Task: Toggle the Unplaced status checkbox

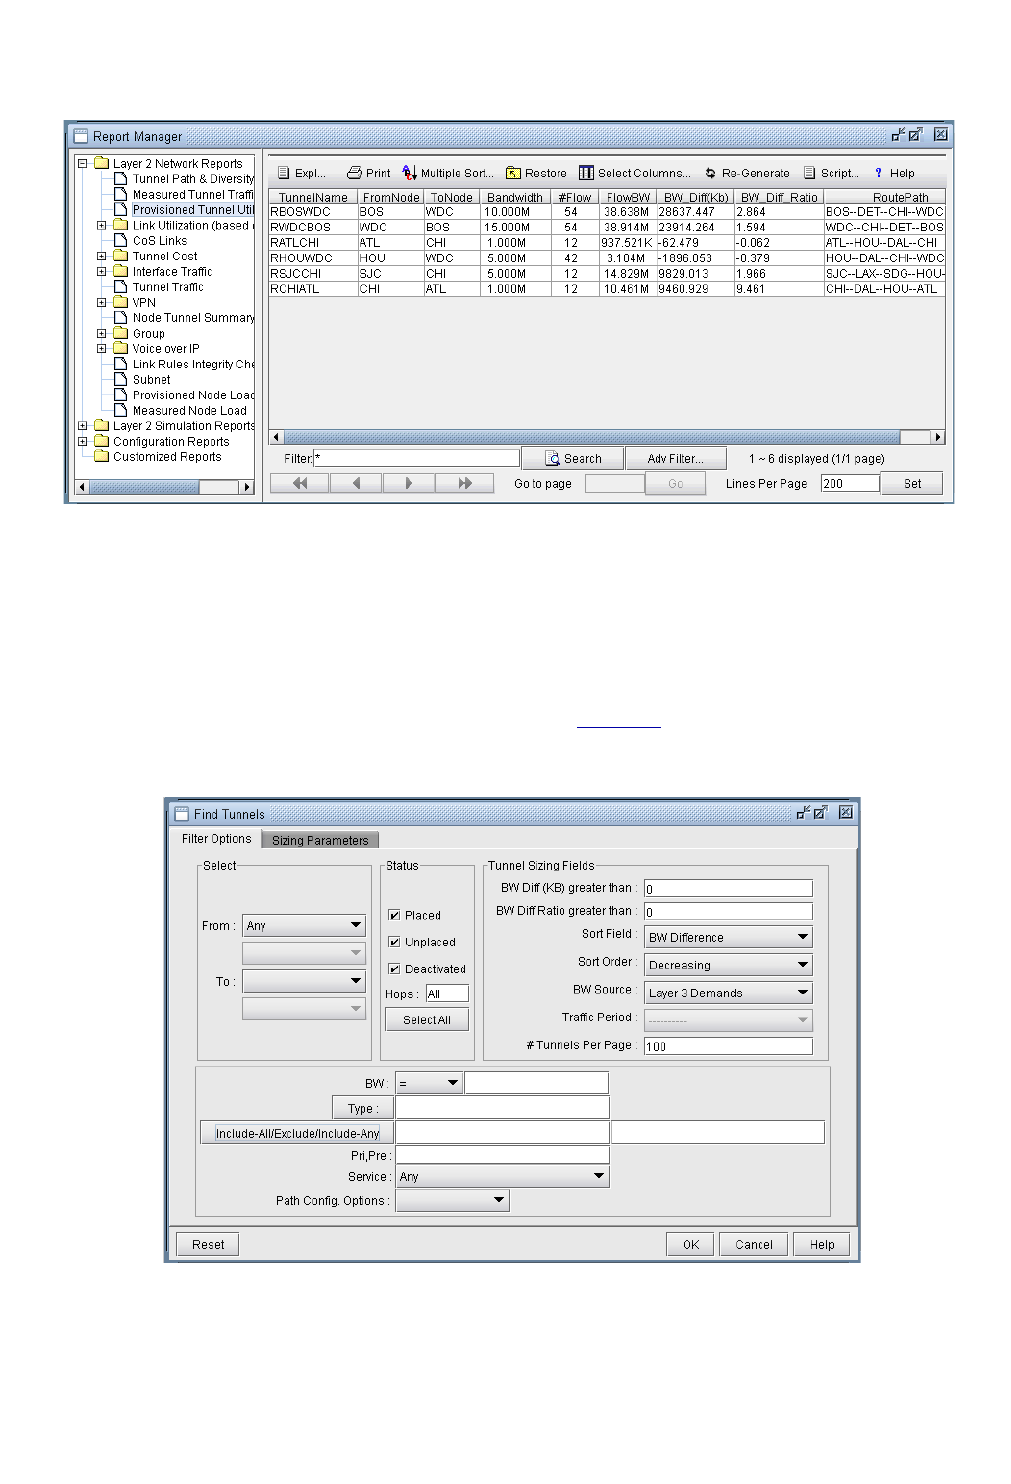Action: [x=394, y=942]
